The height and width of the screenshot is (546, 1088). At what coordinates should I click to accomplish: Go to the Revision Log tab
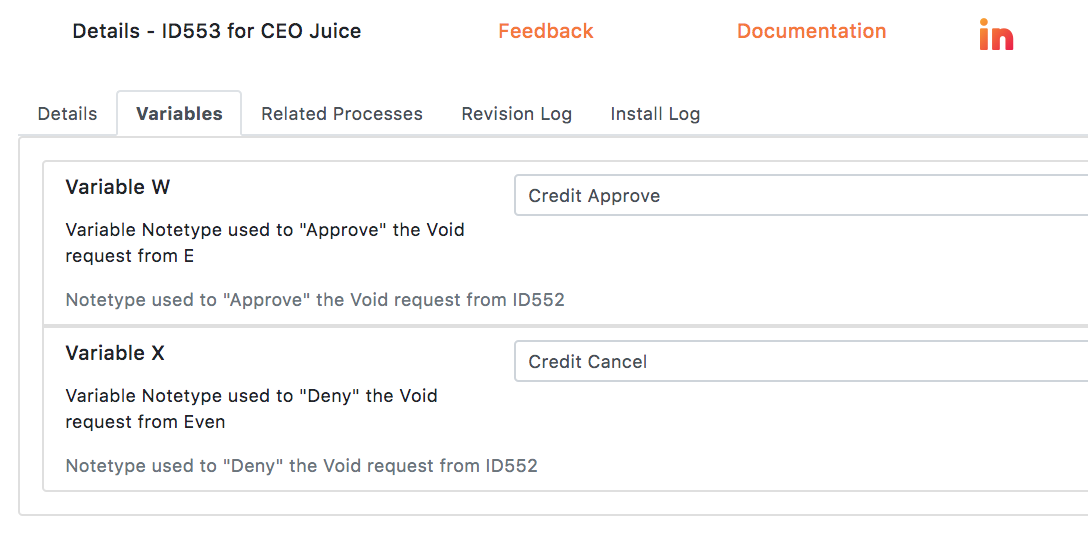click(x=516, y=114)
